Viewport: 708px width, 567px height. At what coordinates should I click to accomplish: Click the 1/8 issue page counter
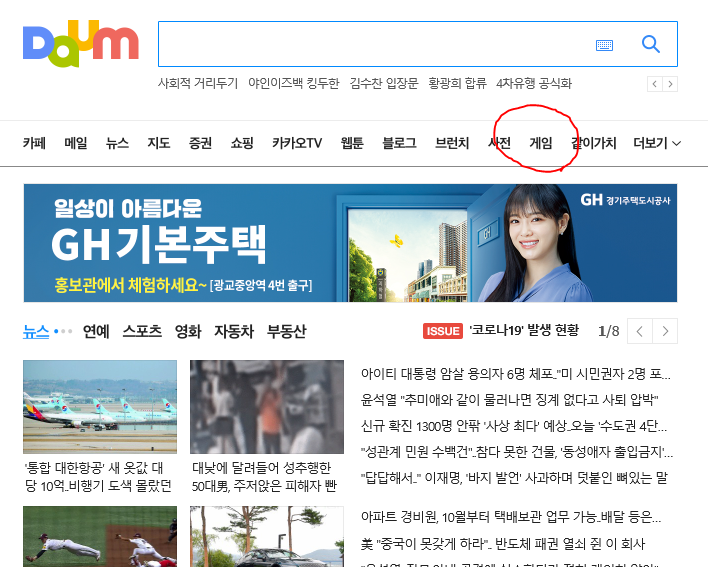[609, 331]
